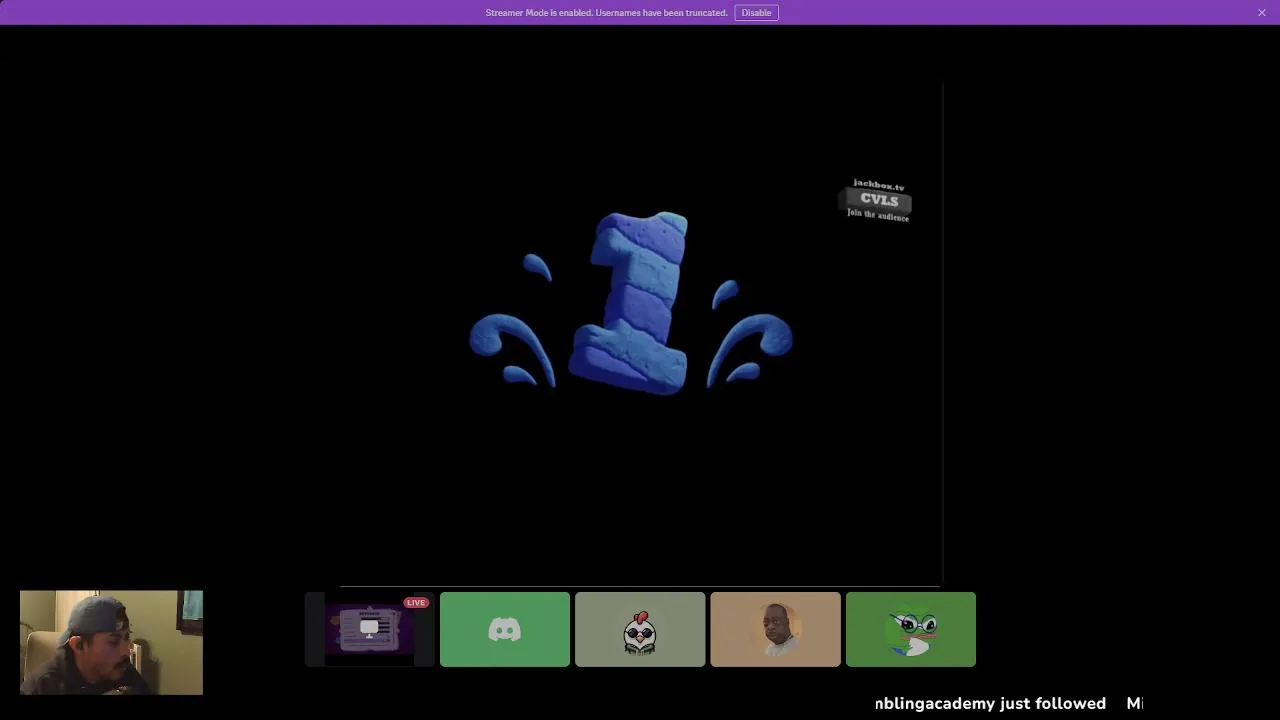Click the webcam overlay feed
The height and width of the screenshot is (720, 1280).
(111, 642)
